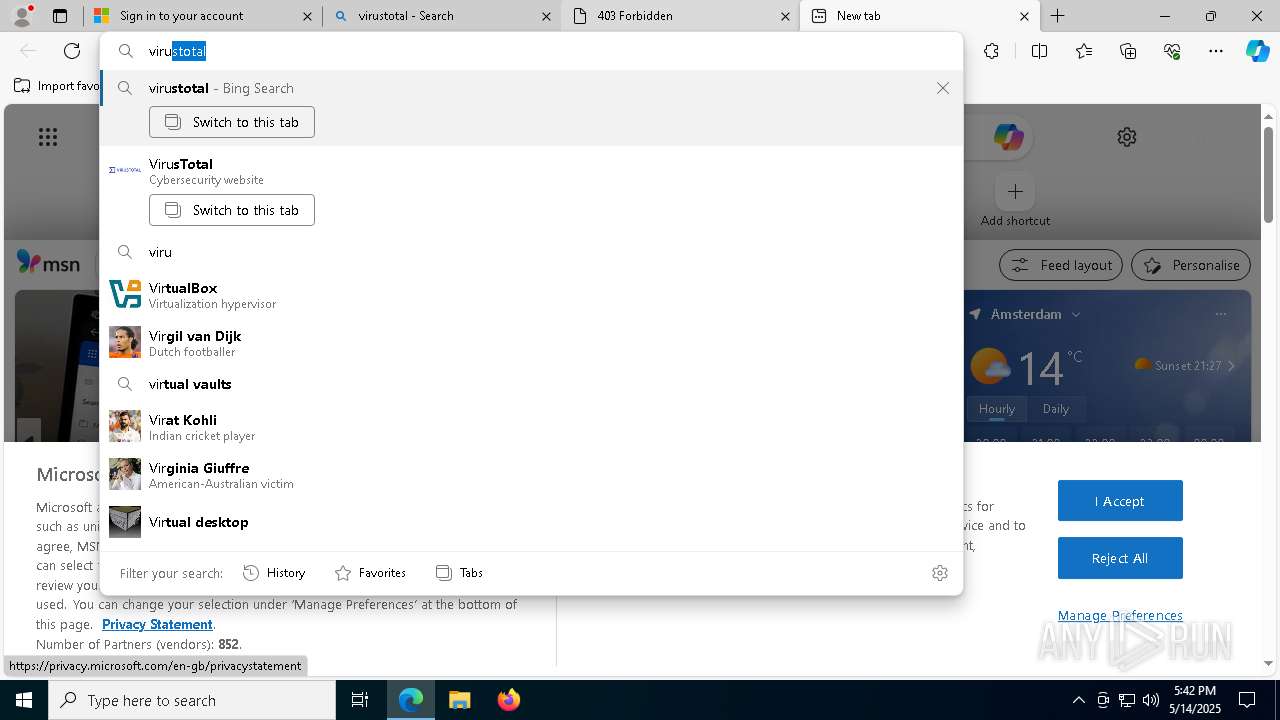Close the virustotal - Search tab

point(546,16)
